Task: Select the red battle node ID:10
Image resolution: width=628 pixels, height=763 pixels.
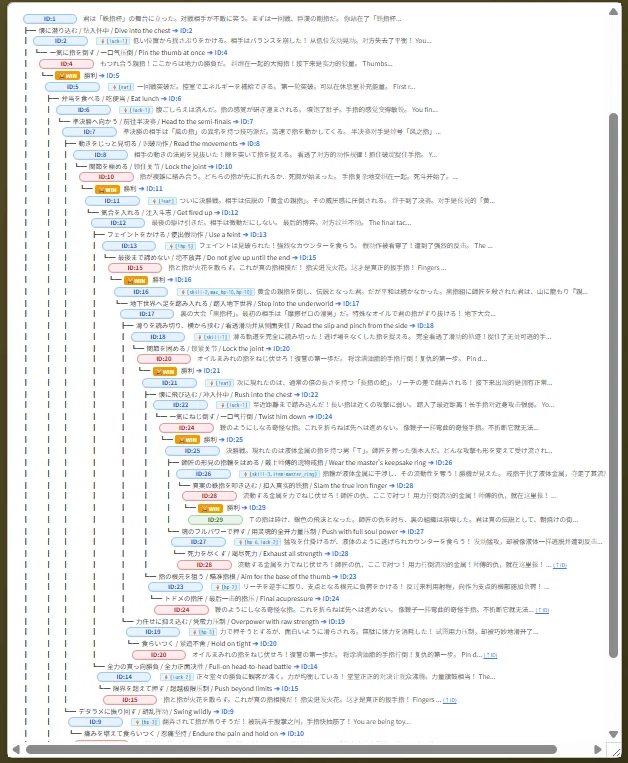Action: pos(106,177)
